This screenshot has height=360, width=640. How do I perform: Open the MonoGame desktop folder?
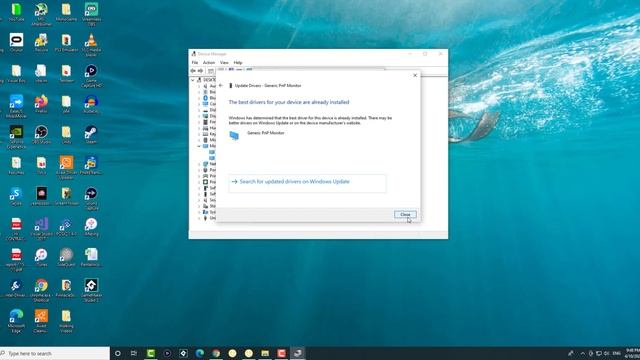[67, 12]
